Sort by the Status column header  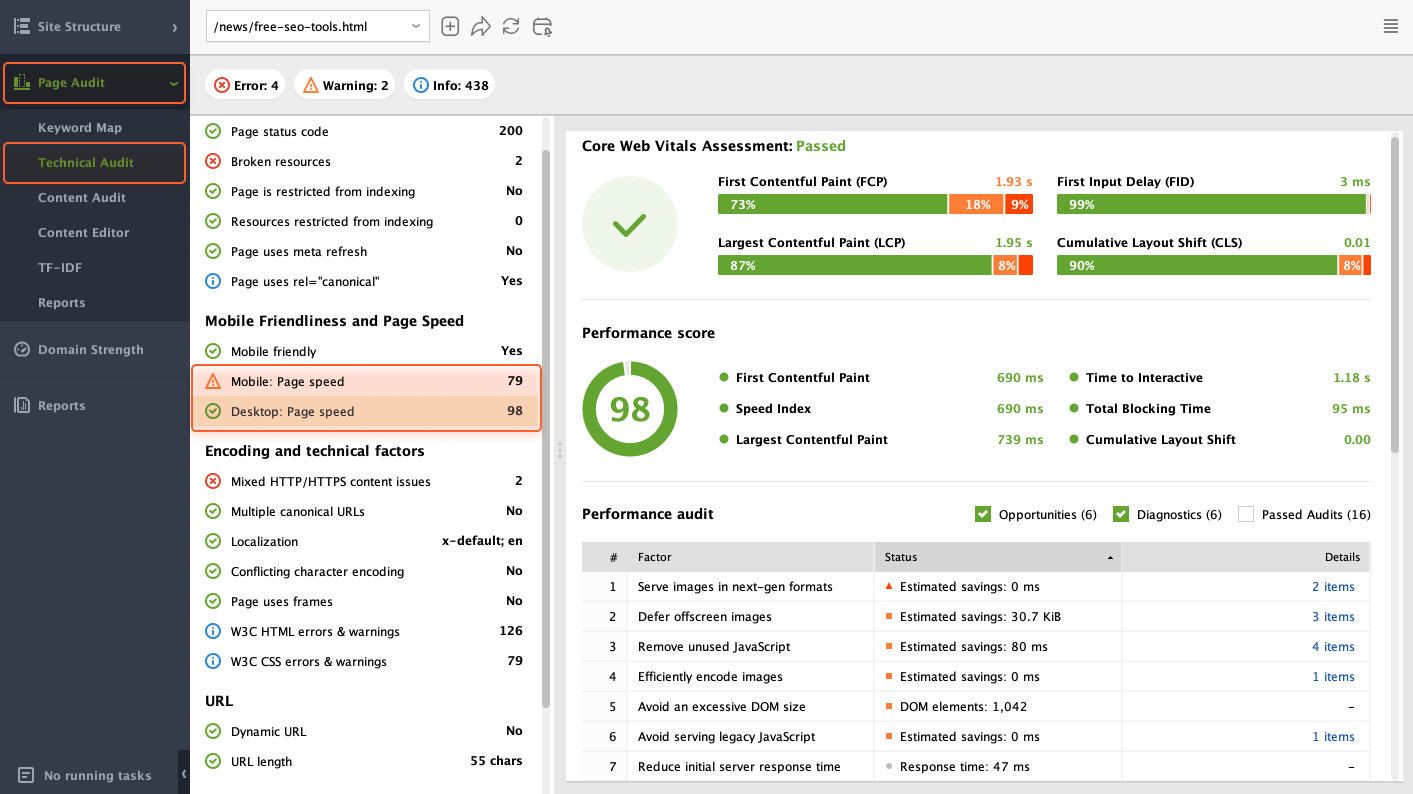coord(998,557)
